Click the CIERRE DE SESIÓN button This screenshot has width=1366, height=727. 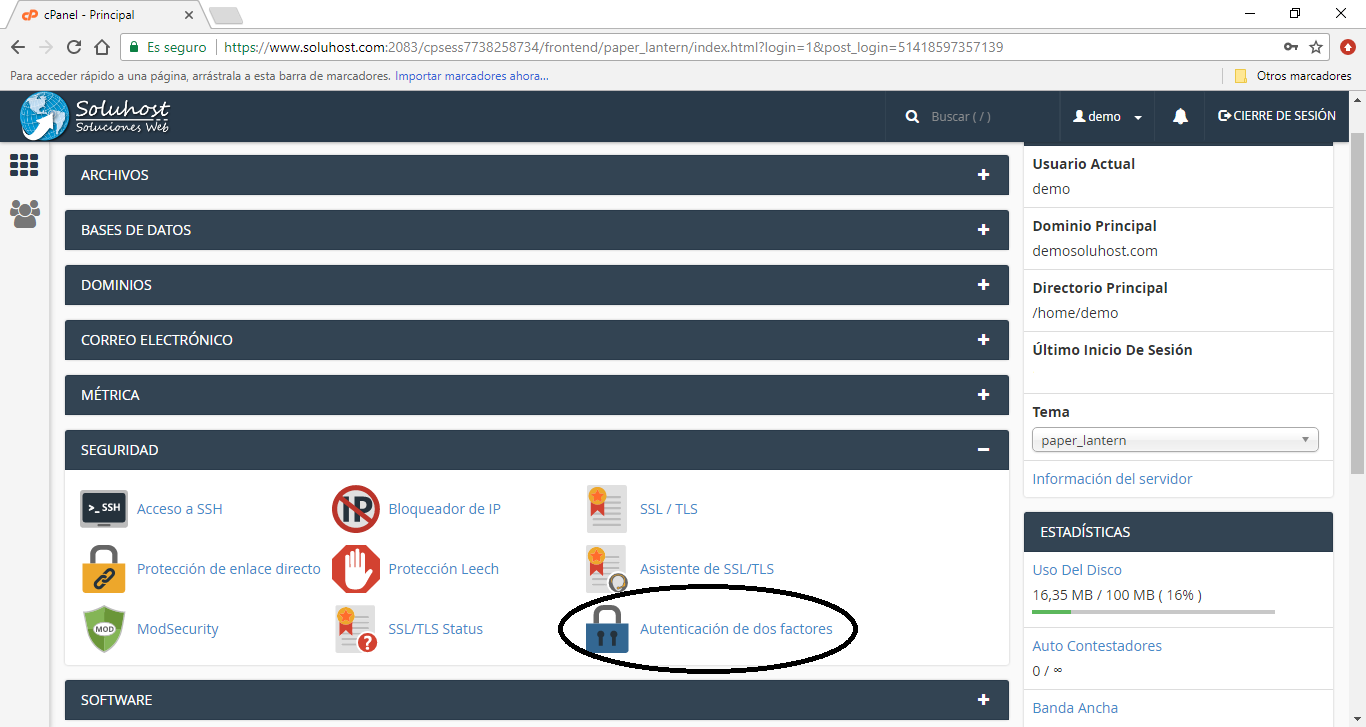click(x=1276, y=116)
